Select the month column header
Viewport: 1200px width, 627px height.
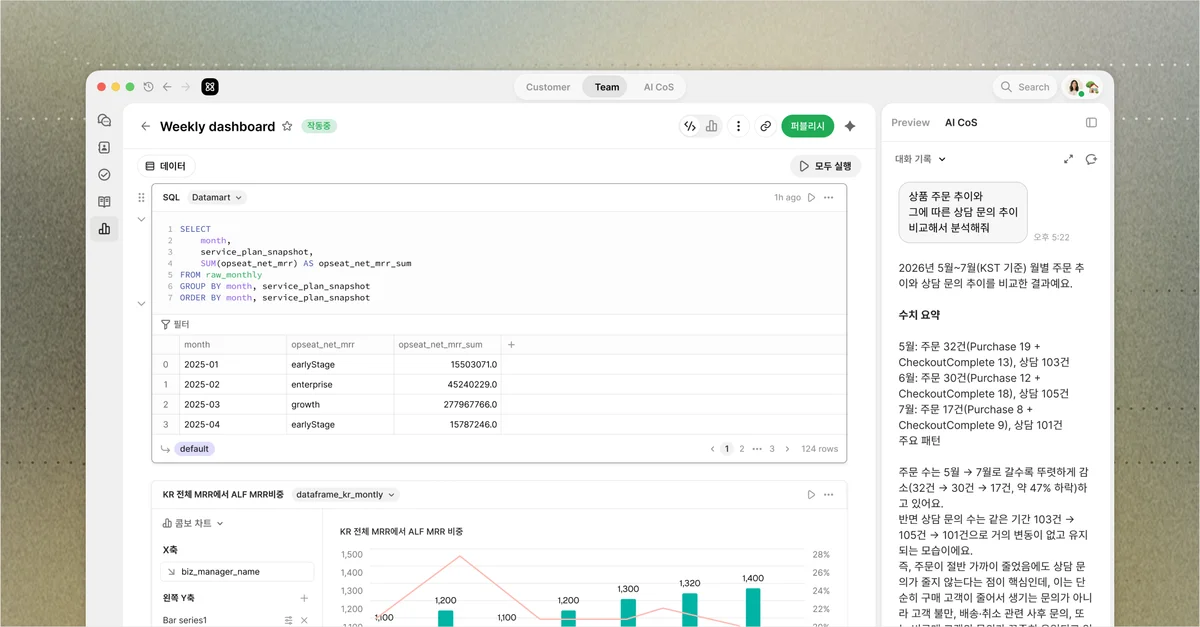point(233,344)
